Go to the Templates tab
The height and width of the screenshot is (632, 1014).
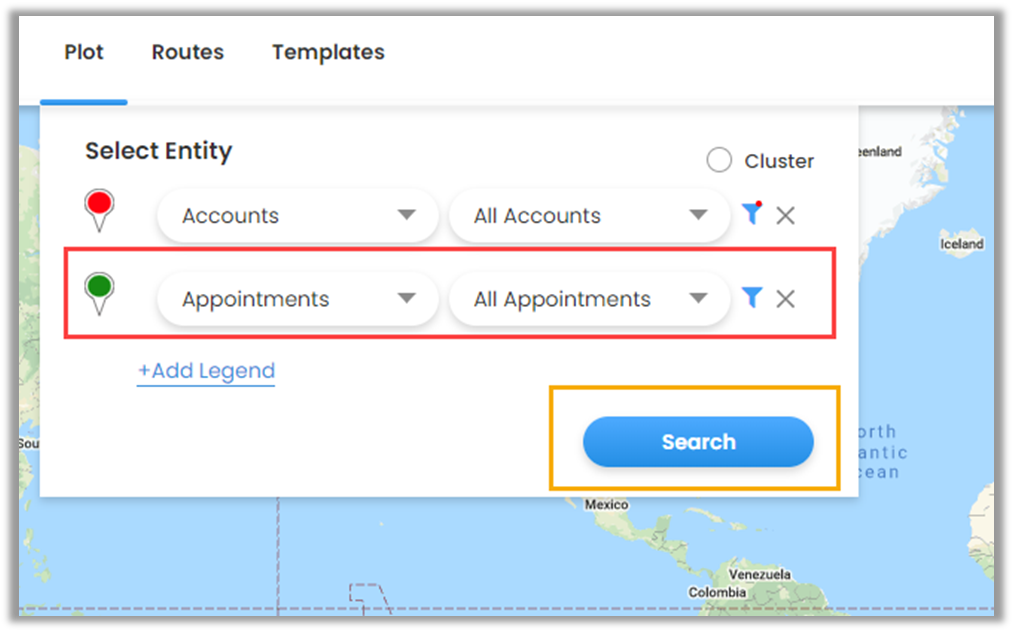click(328, 52)
